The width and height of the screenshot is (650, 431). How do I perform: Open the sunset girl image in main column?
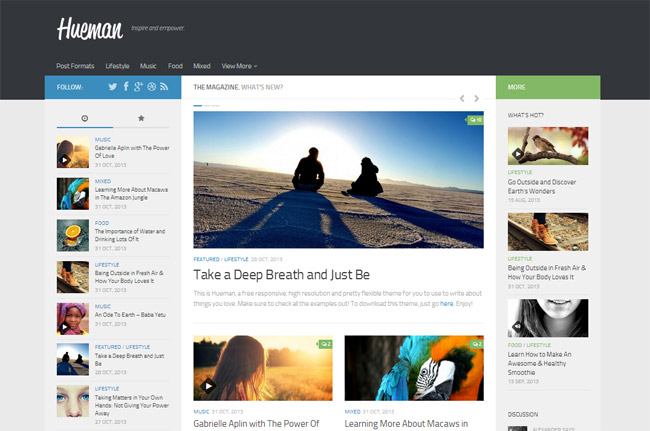[263, 368]
